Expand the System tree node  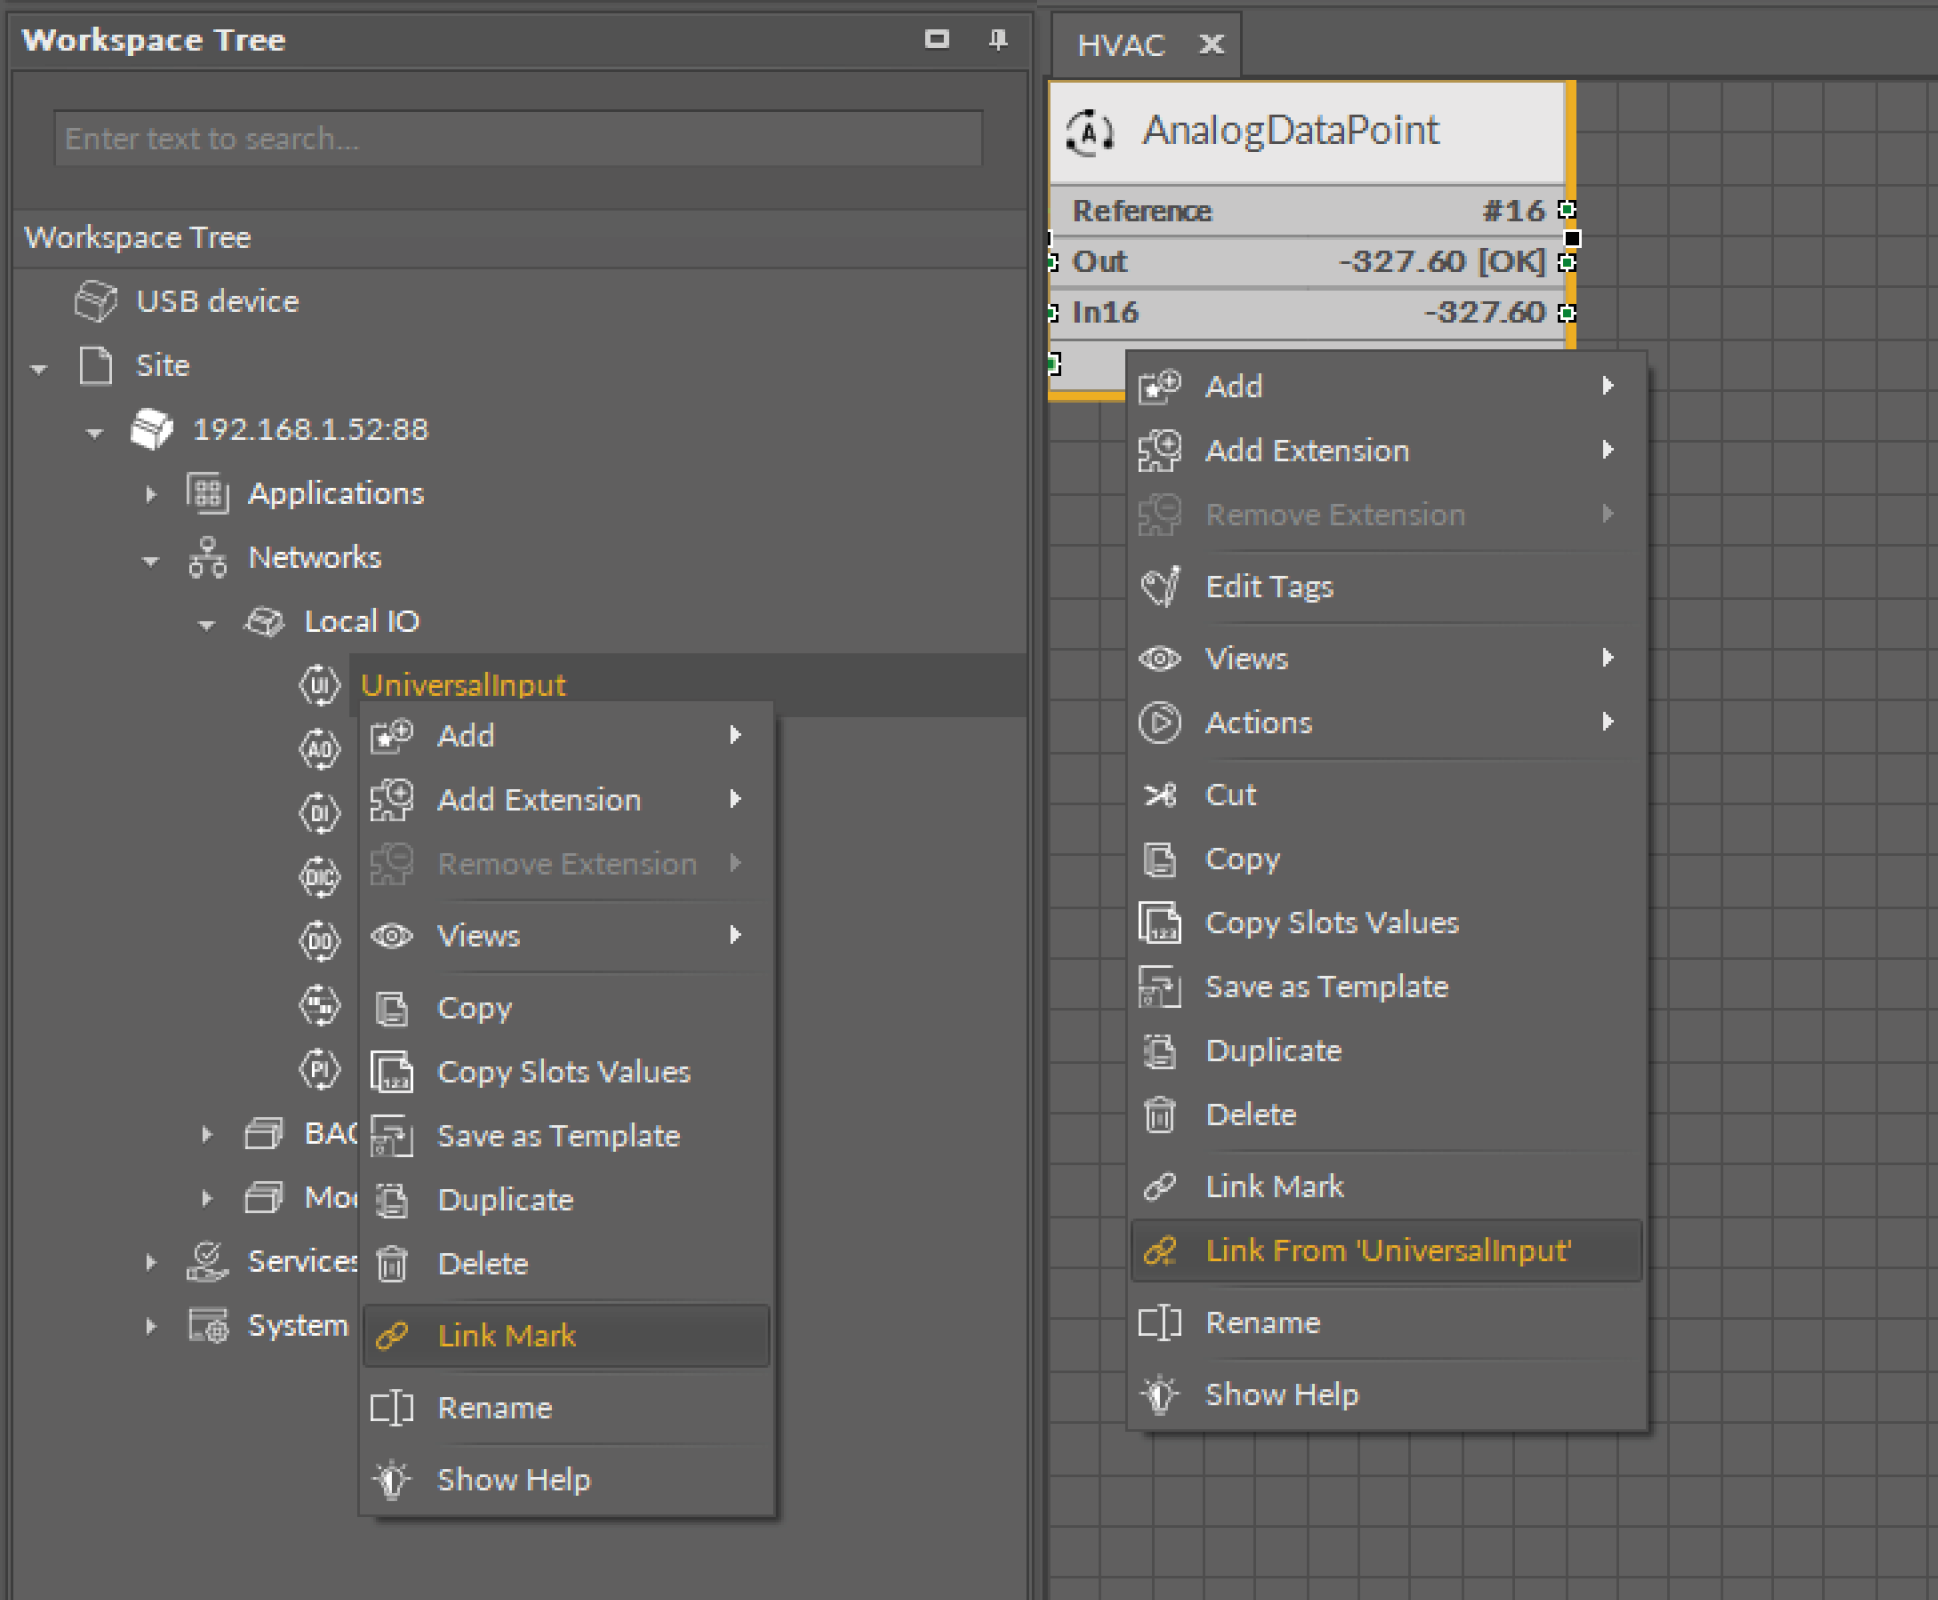[151, 1326]
